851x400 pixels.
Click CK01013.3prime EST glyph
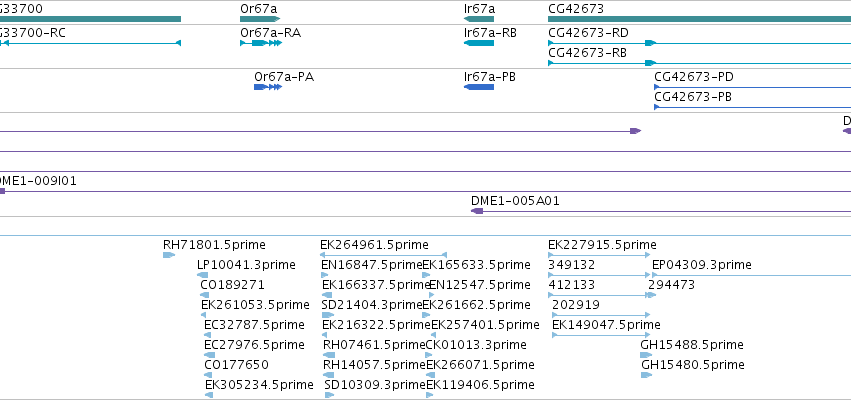431,355
